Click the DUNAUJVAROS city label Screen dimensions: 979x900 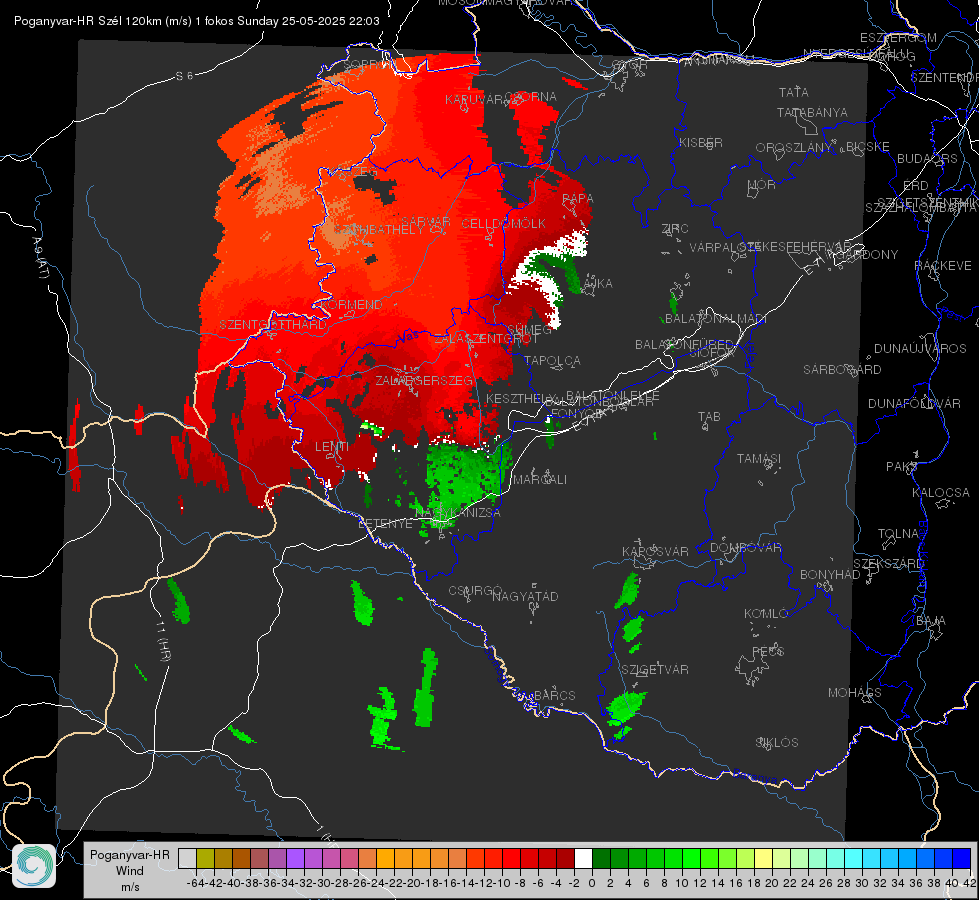920,349
